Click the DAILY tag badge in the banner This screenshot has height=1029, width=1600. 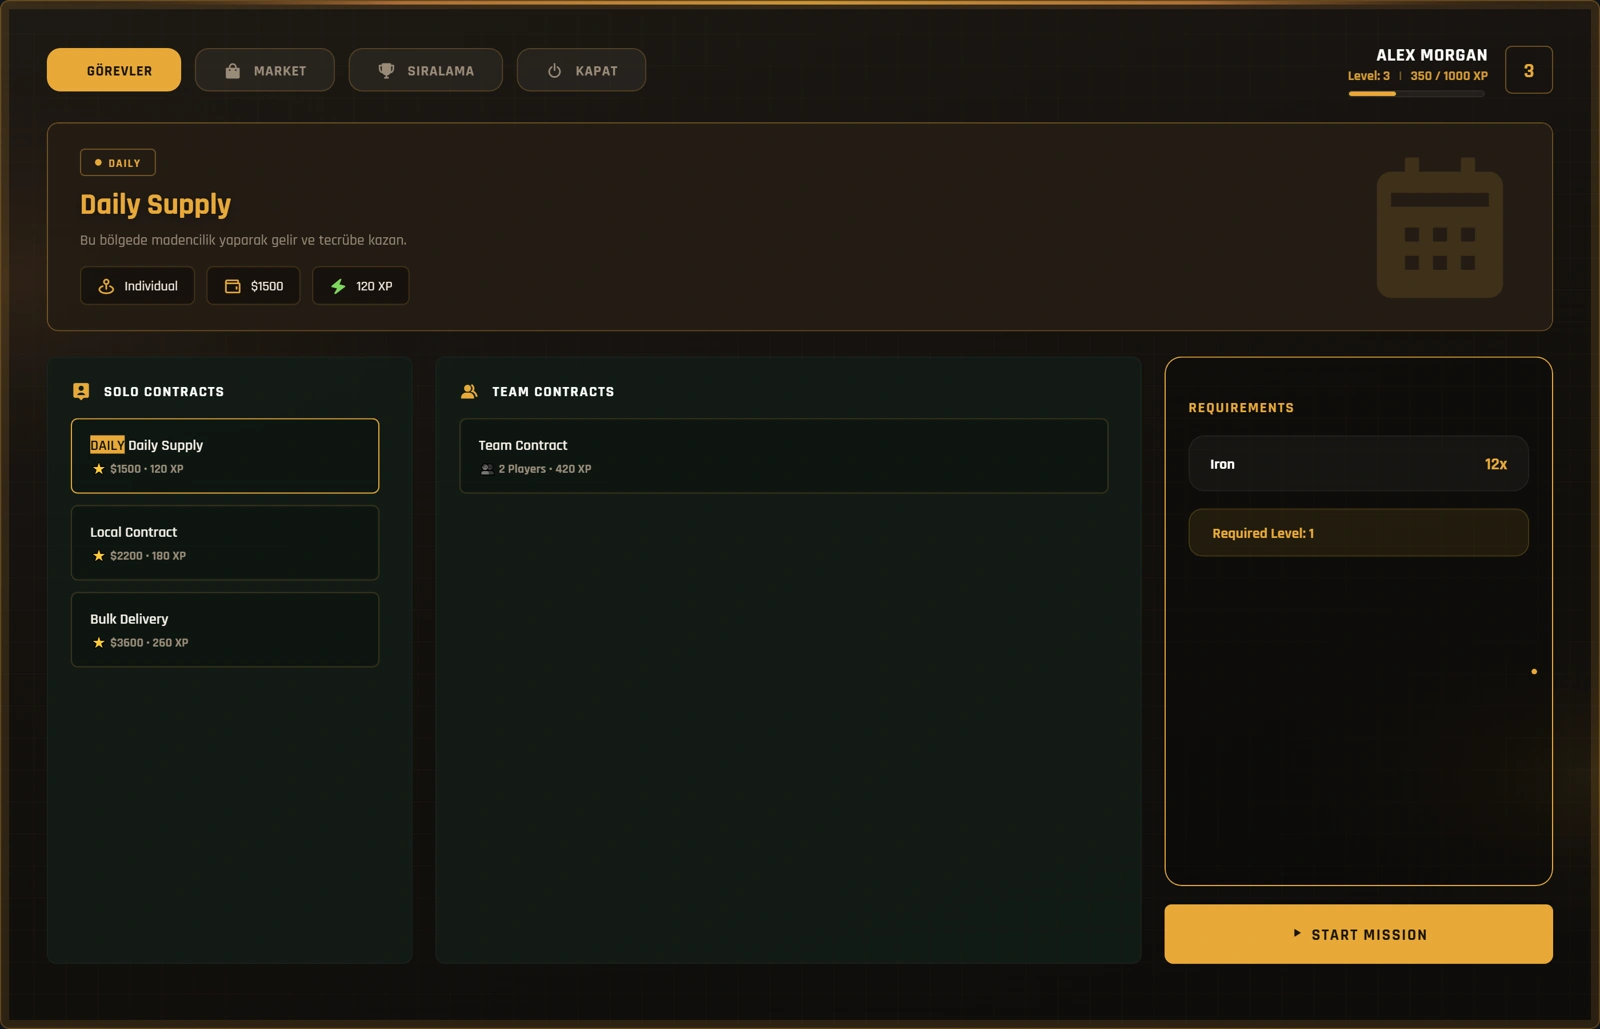118,162
